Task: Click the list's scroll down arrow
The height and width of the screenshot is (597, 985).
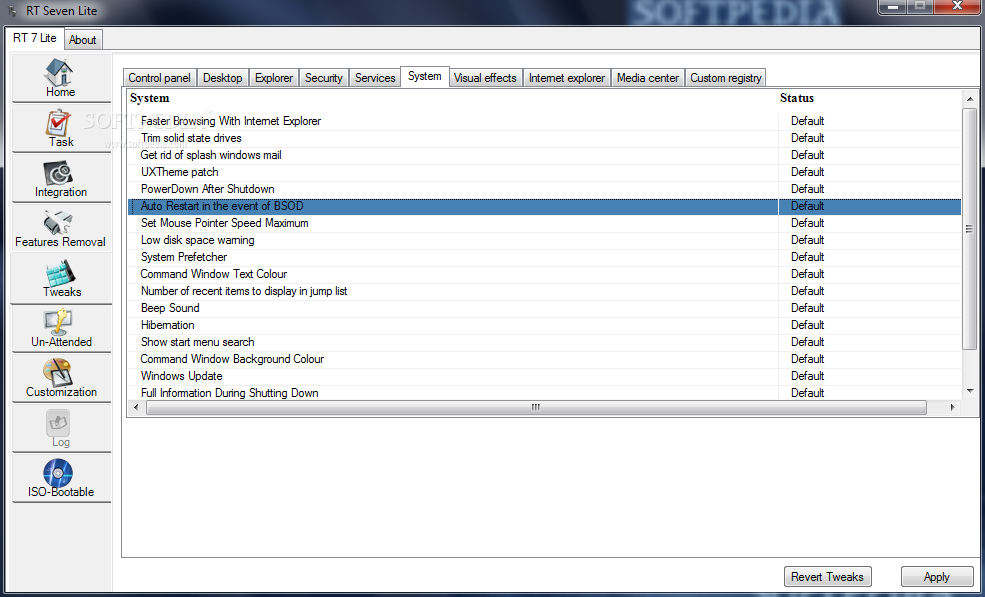Action: click(x=970, y=391)
